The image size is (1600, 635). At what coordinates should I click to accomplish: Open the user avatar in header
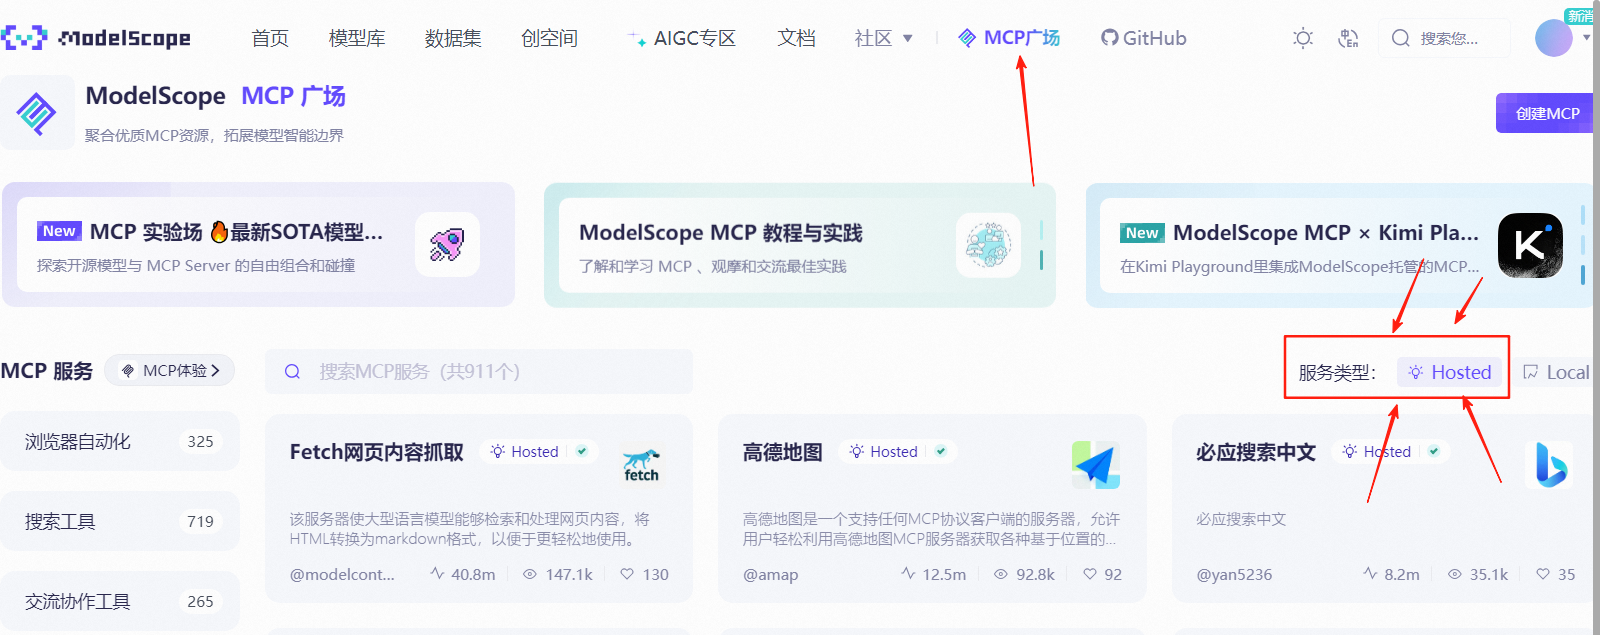coord(1553,38)
